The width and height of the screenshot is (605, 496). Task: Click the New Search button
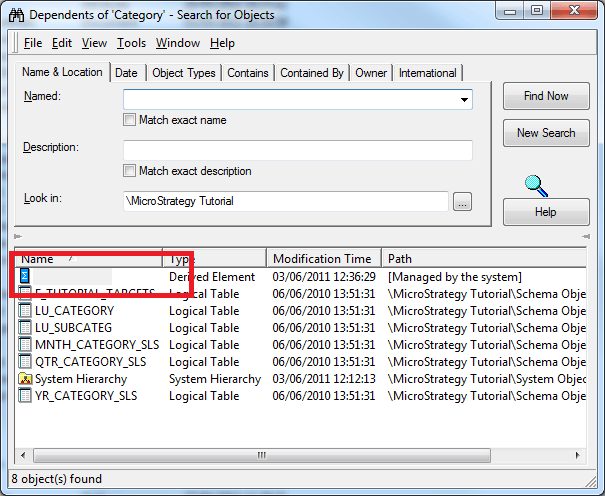click(x=545, y=133)
